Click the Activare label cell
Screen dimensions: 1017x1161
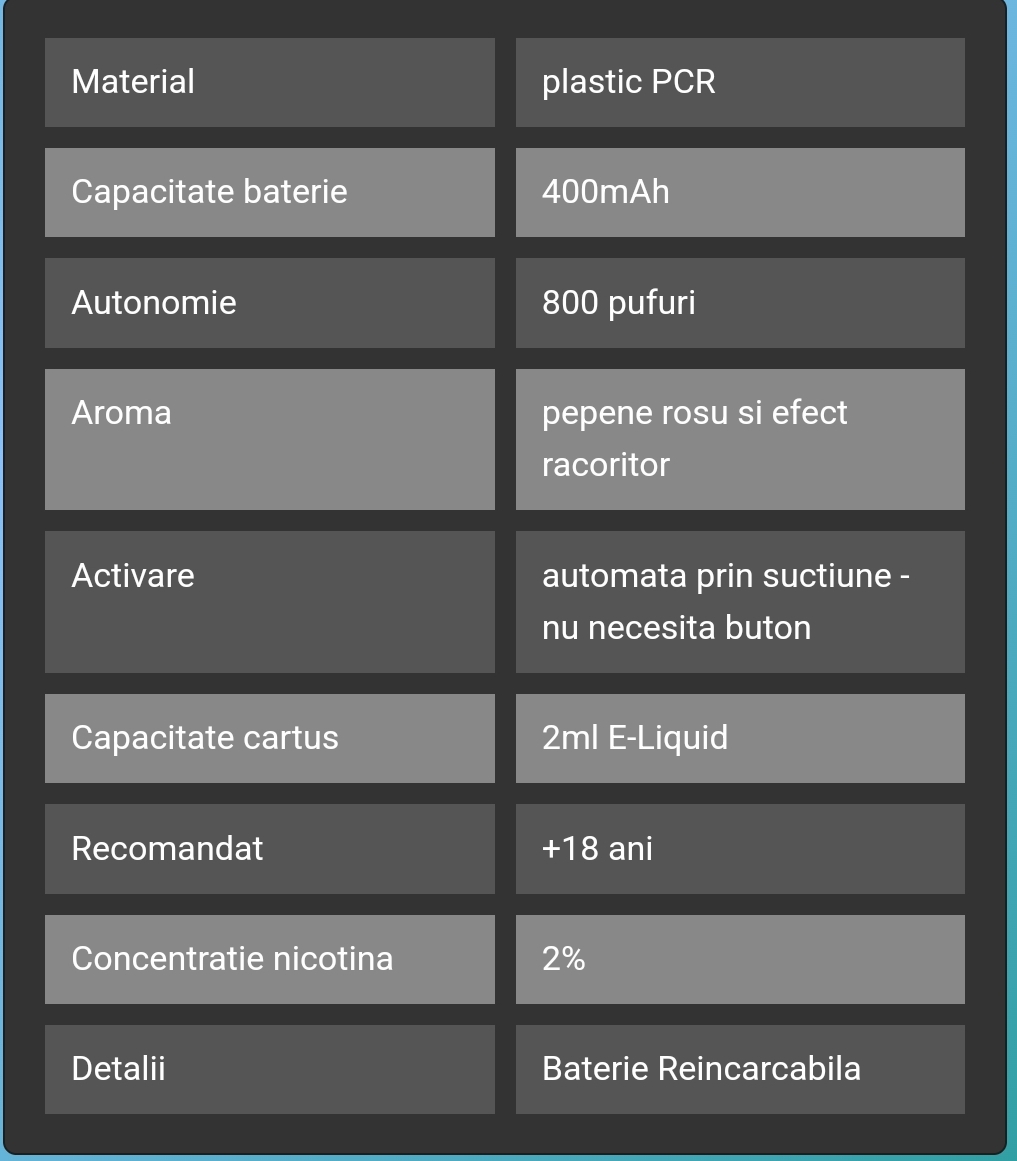pyautogui.click(x=269, y=602)
